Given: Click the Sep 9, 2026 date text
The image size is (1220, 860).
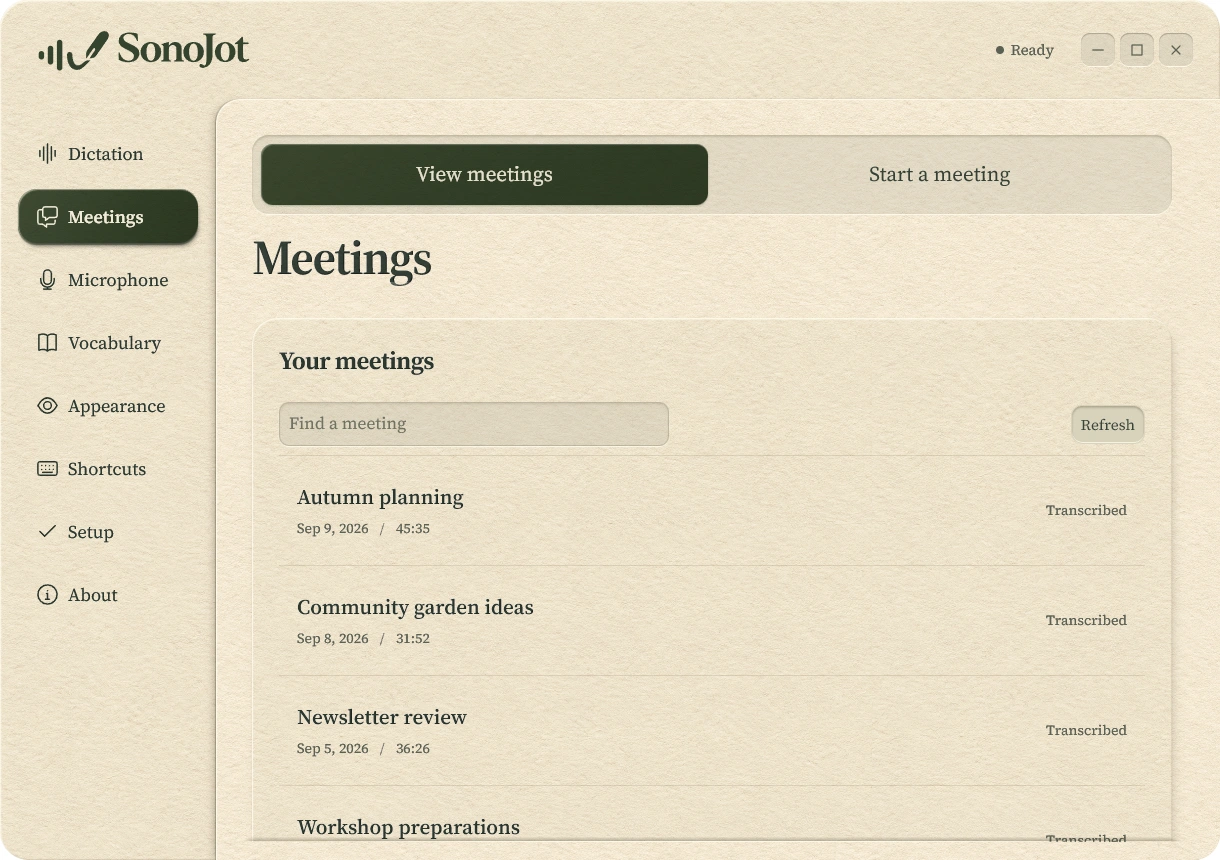Looking at the screenshot, I should click(332, 529).
